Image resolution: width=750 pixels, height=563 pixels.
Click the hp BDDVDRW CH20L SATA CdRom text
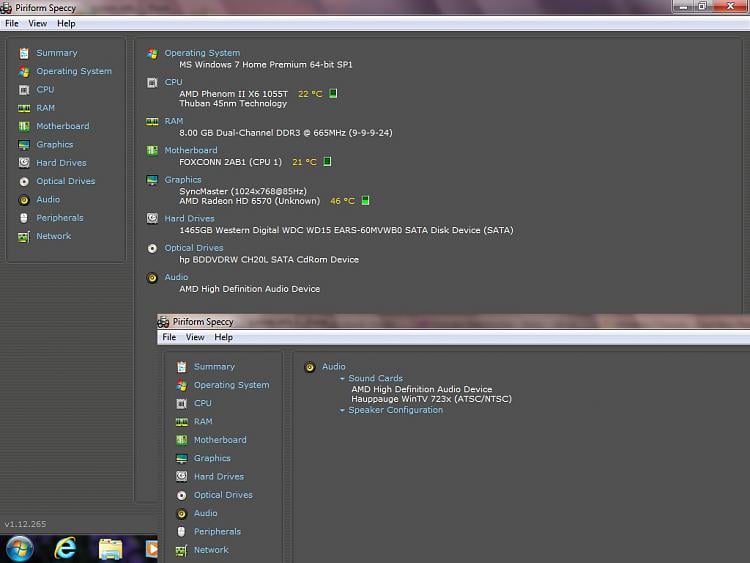[269, 260]
